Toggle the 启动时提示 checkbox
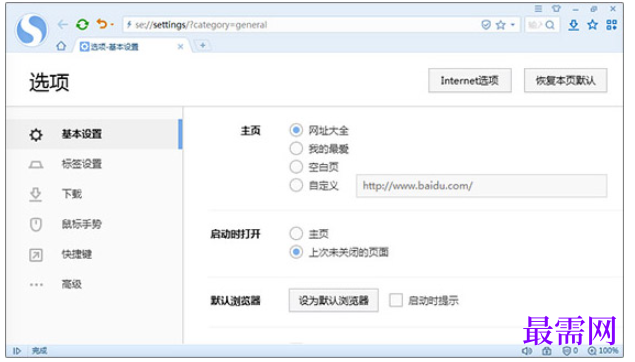Image resolution: width=635 pixels, height=362 pixels. [x=396, y=300]
